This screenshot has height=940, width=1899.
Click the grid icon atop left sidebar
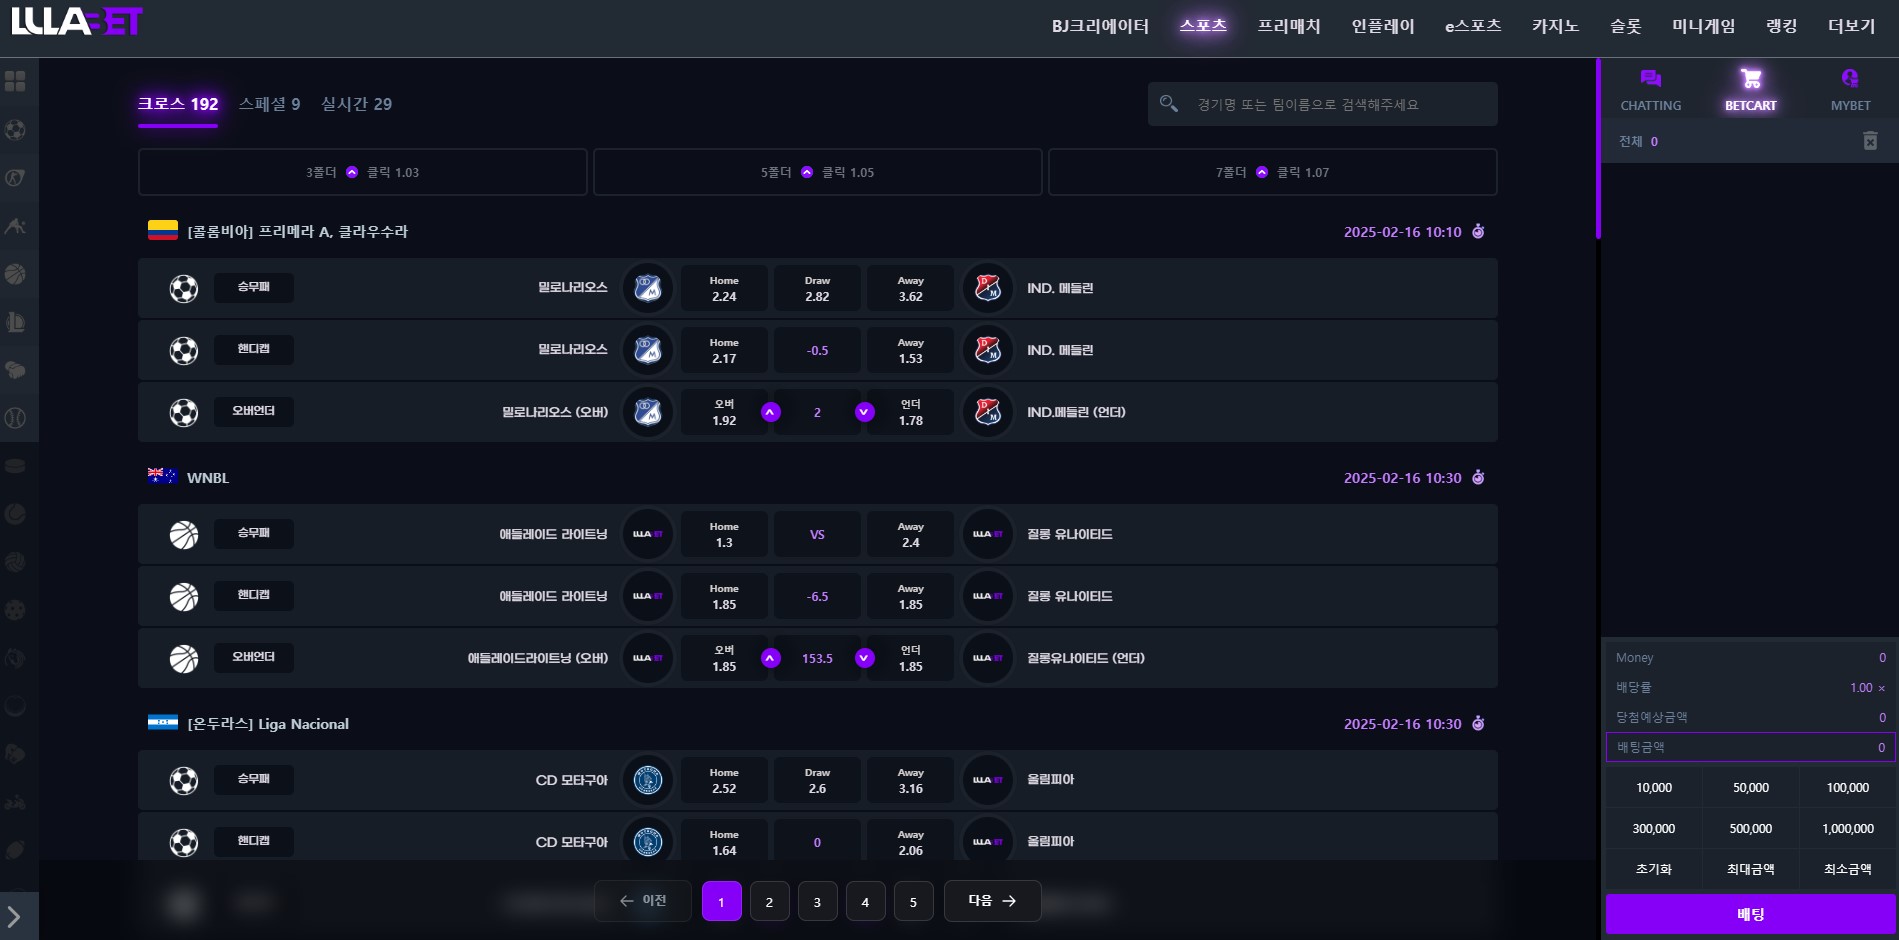[x=16, y=81]
